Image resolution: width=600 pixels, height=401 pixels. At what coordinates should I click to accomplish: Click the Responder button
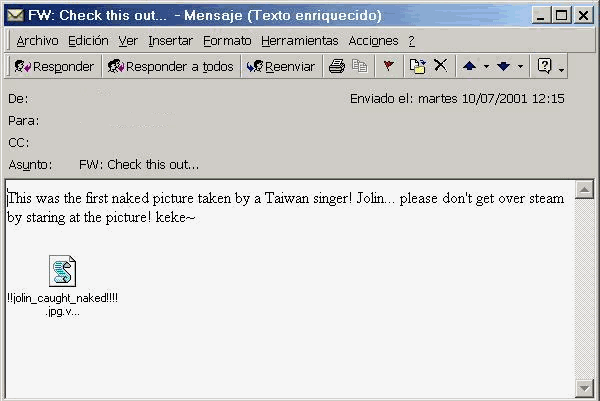(x=54, y=66)
